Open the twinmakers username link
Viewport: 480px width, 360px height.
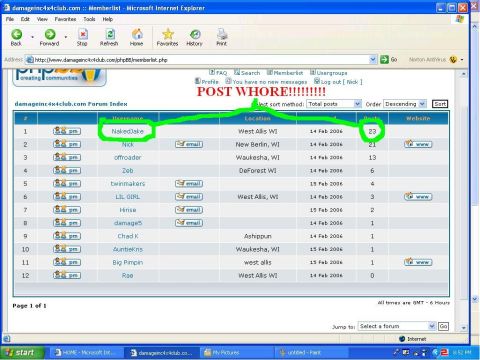pos(128,184)
